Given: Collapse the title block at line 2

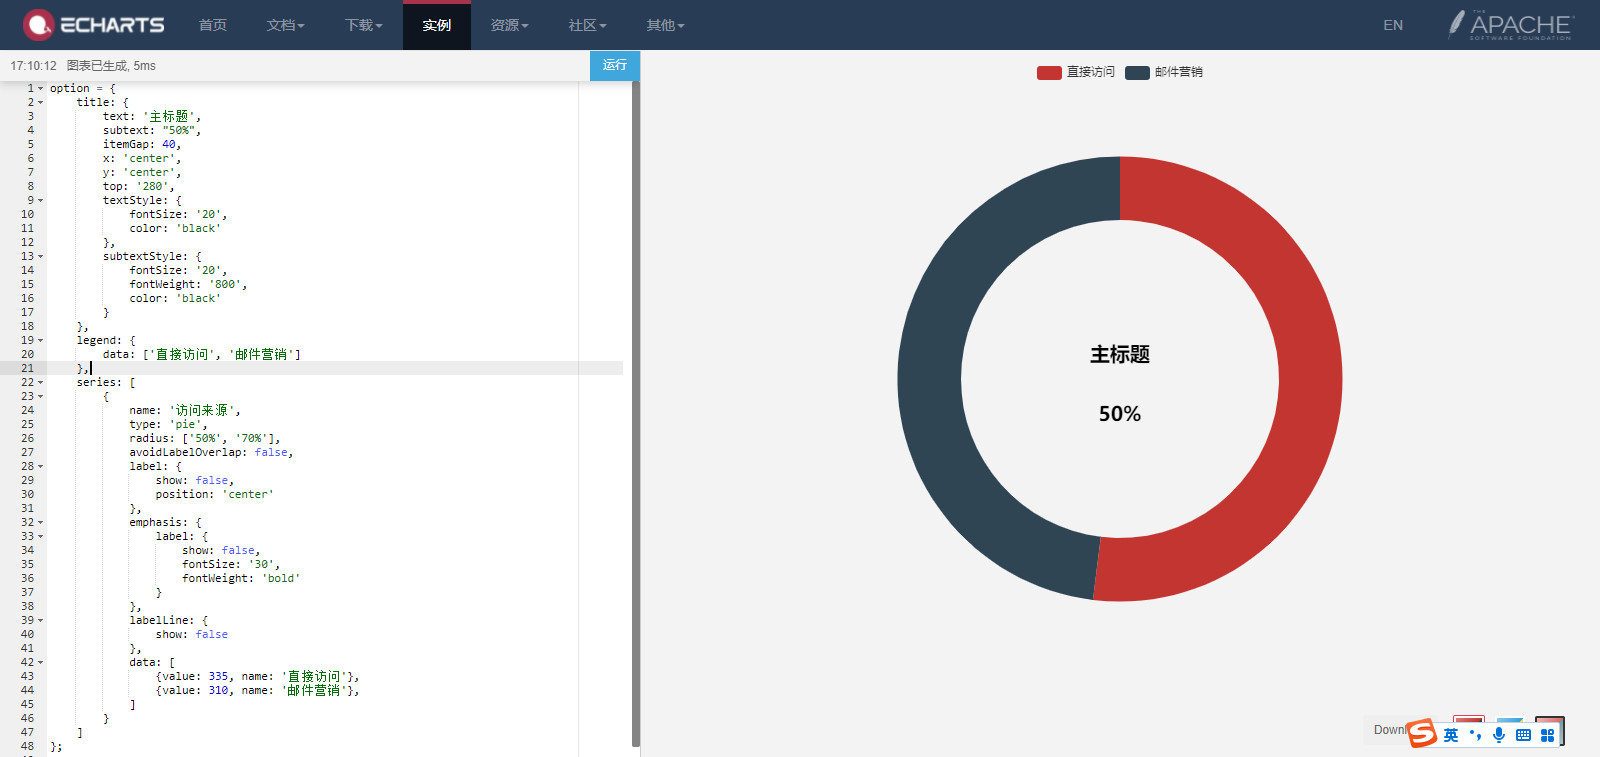Looking at the screenshot, I should (x=41, y=103).
